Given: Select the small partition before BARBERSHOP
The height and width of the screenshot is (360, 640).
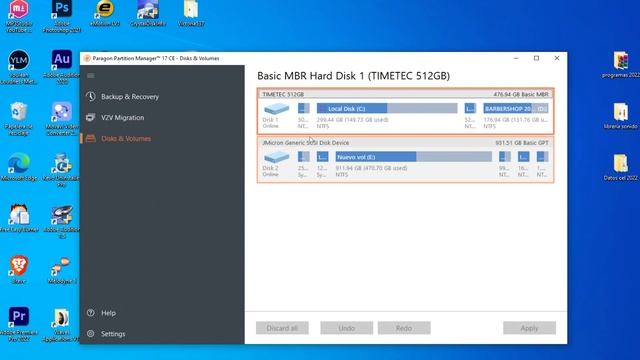Looking at the screenshot, I should pyautogui.click(x=470, y=109).
